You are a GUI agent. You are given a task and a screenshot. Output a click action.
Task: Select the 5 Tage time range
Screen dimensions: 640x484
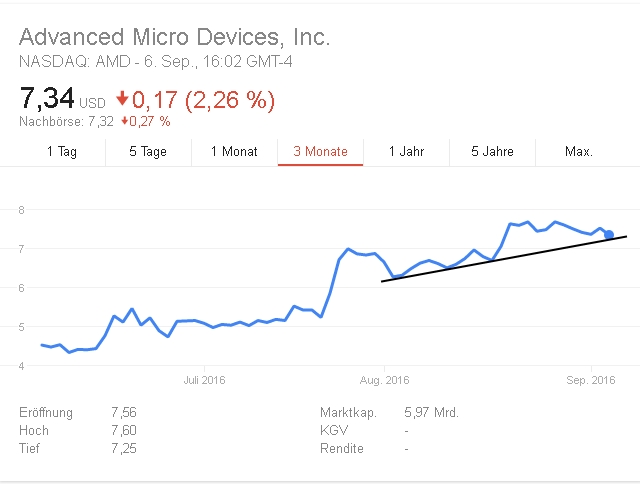[148, 151]
